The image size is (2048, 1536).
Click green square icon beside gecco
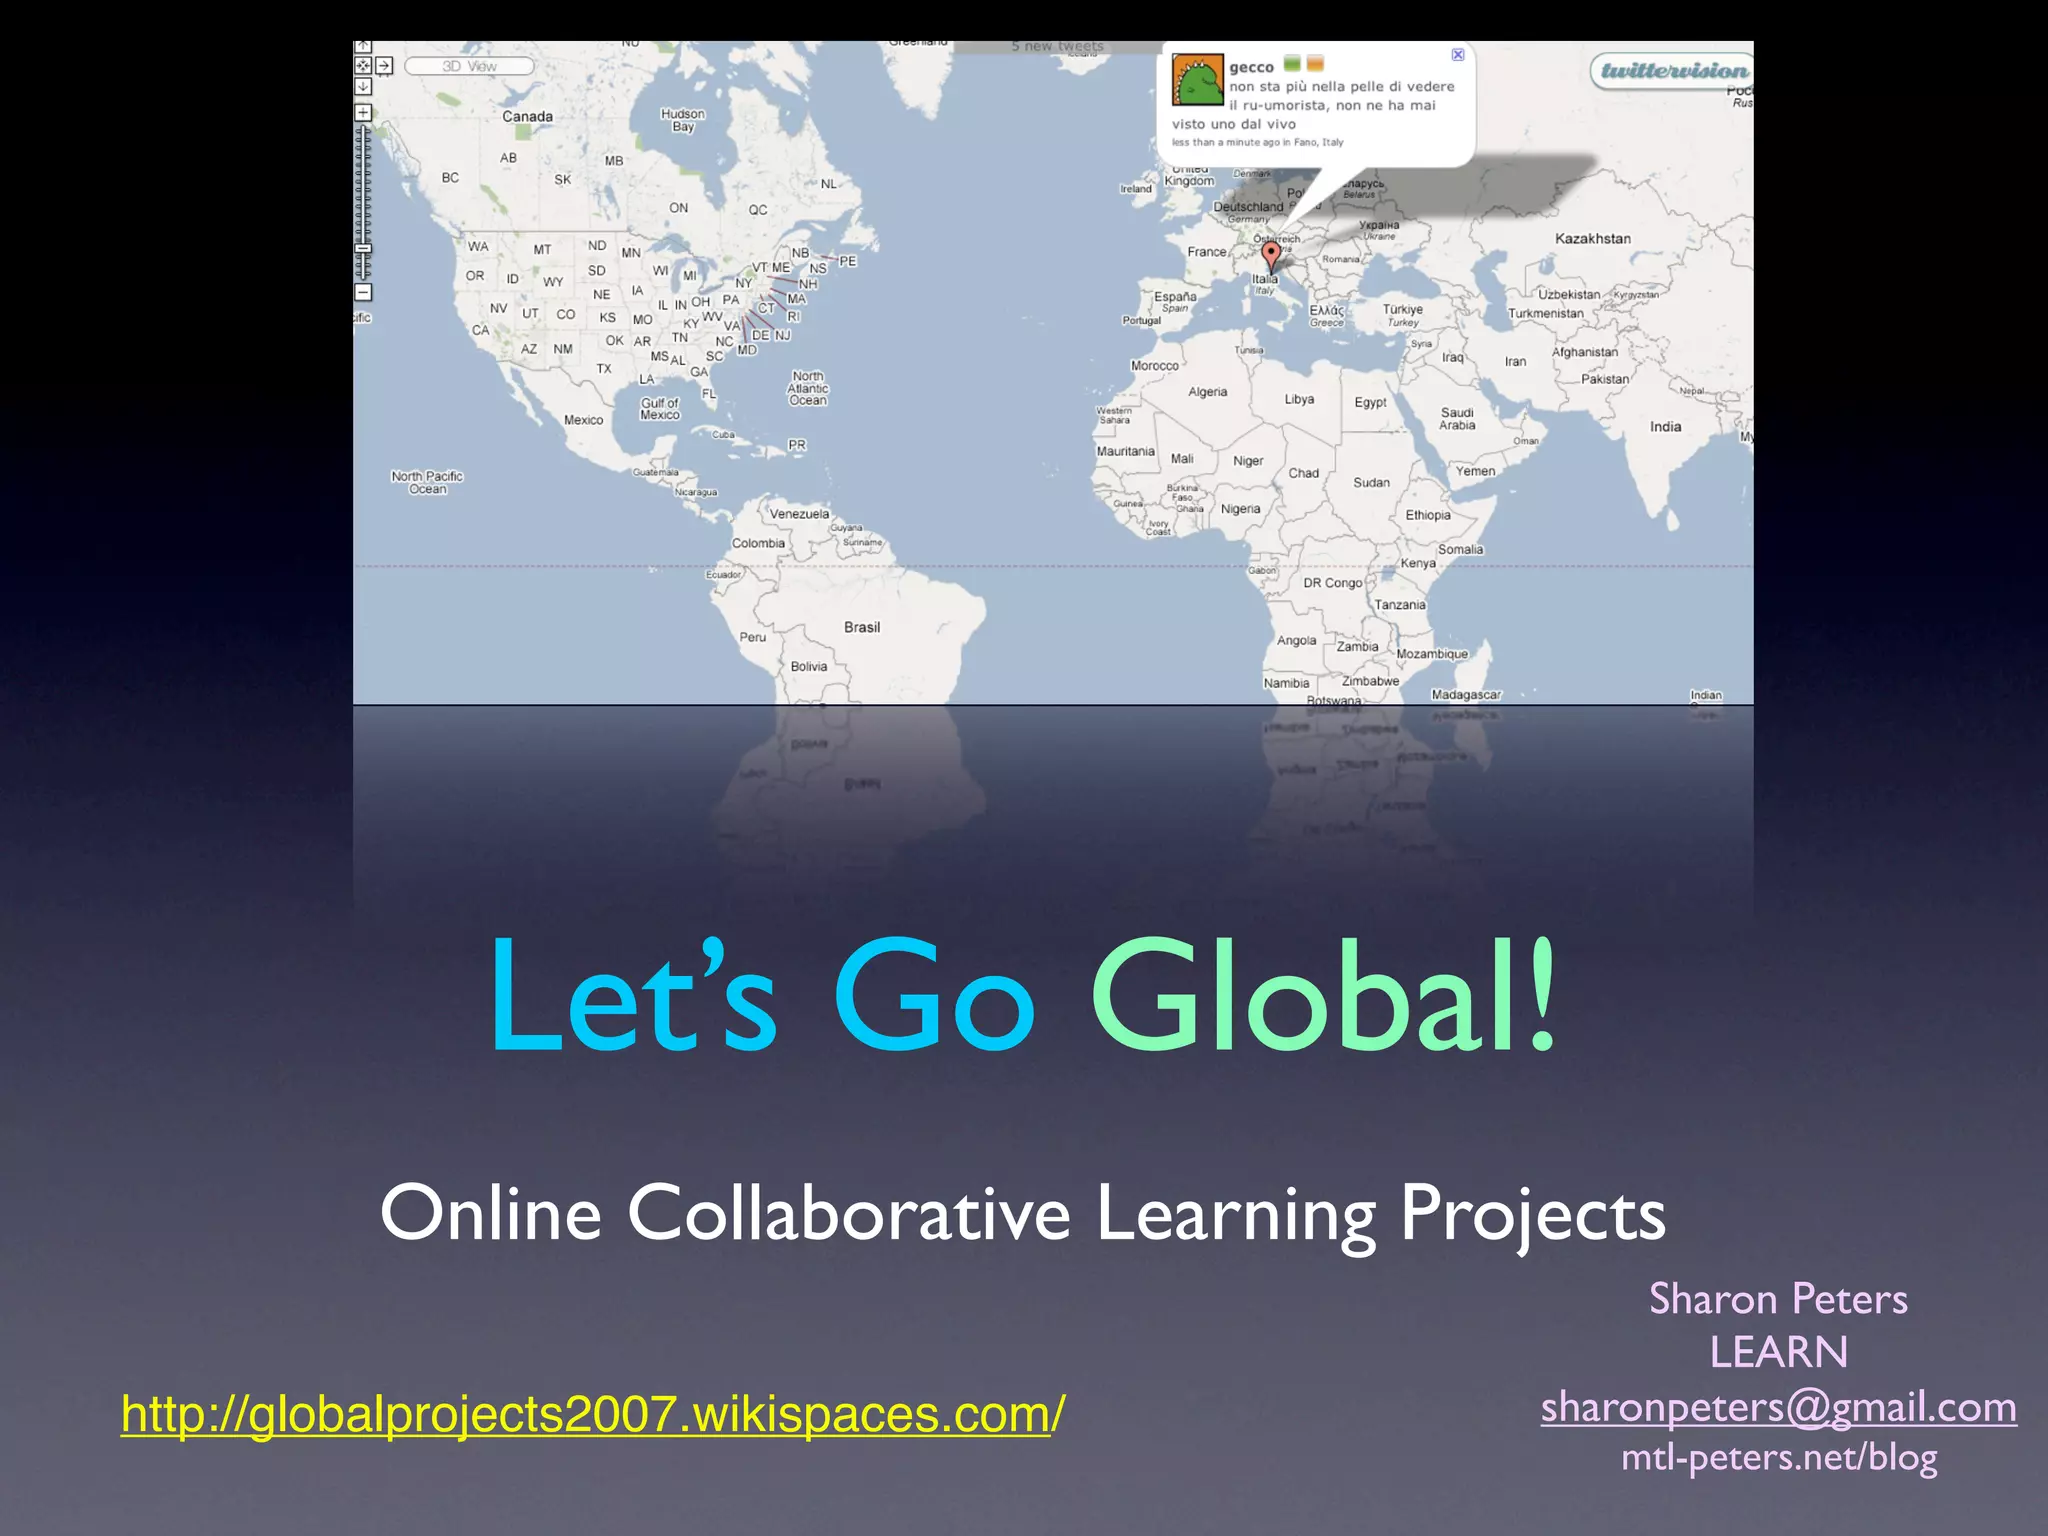(x=1292, y=64)
